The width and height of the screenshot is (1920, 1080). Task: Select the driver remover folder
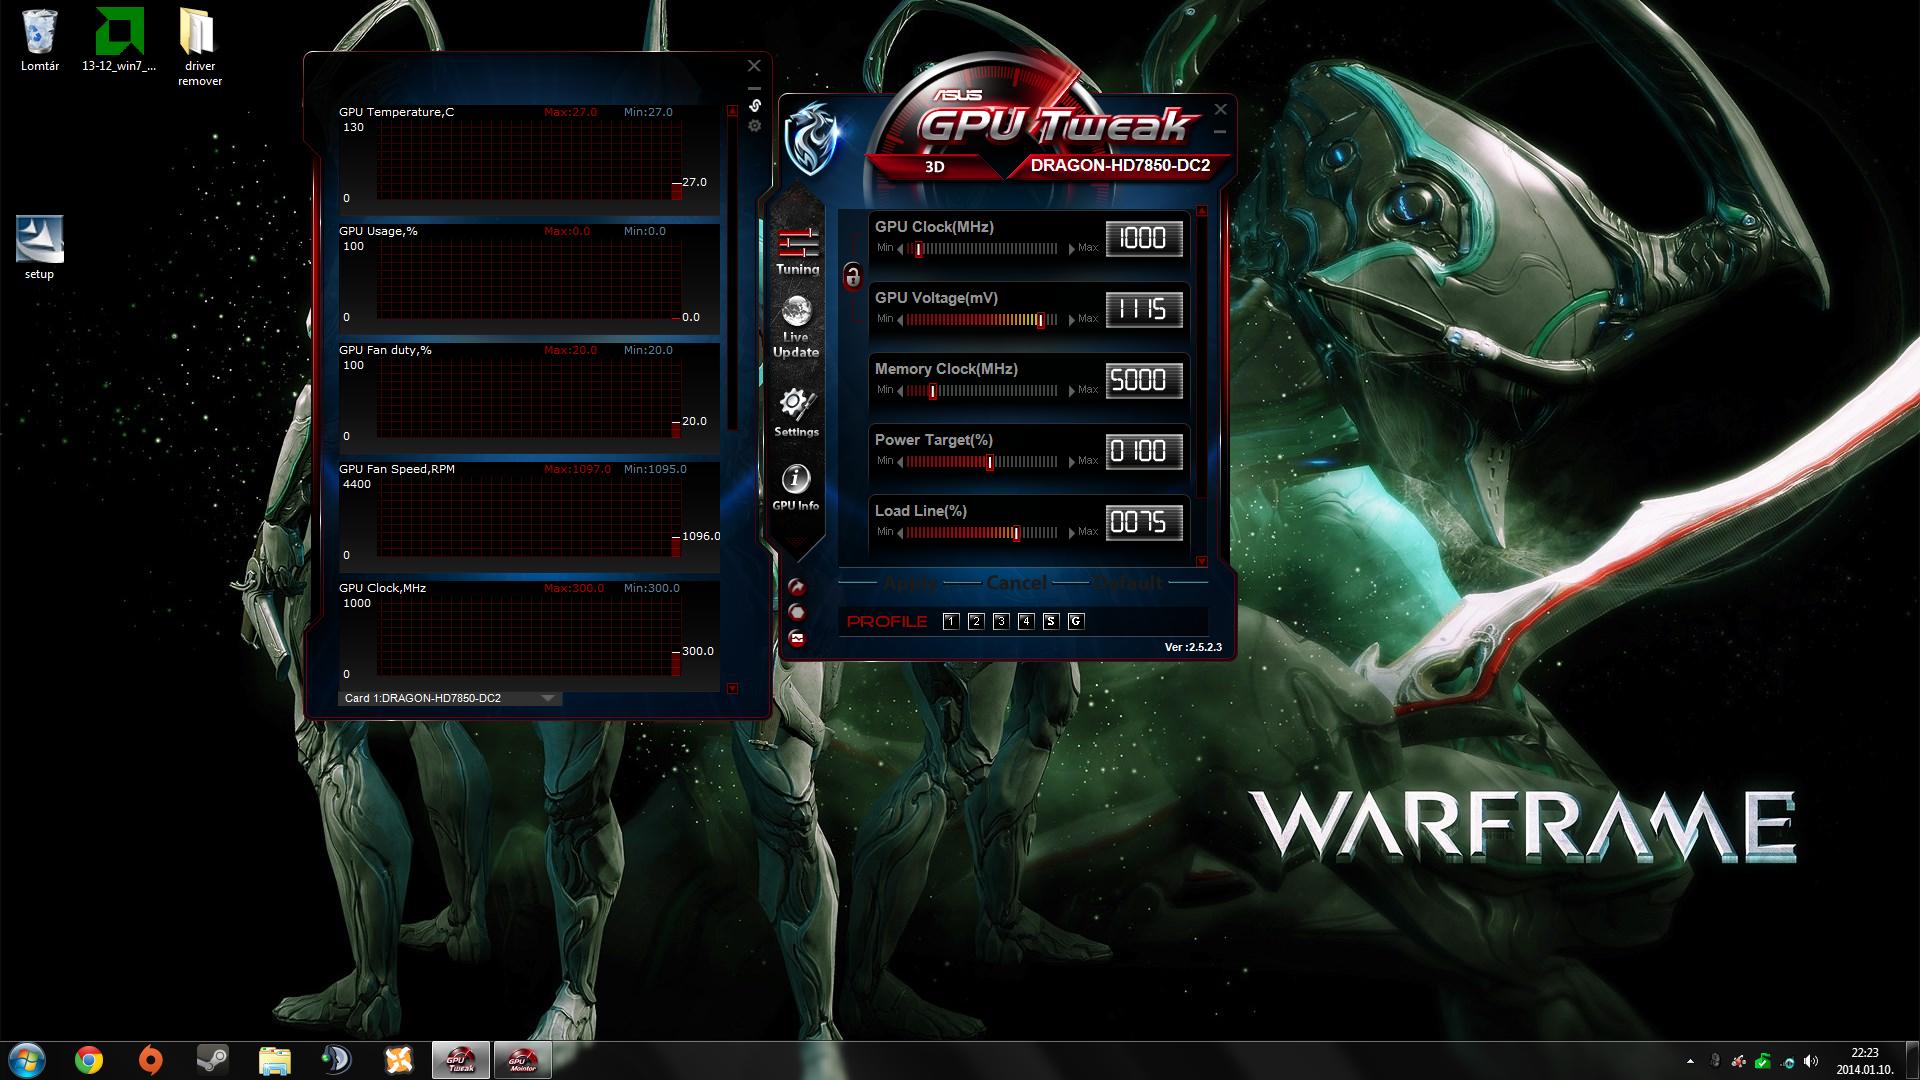click(x=200, y=48)
